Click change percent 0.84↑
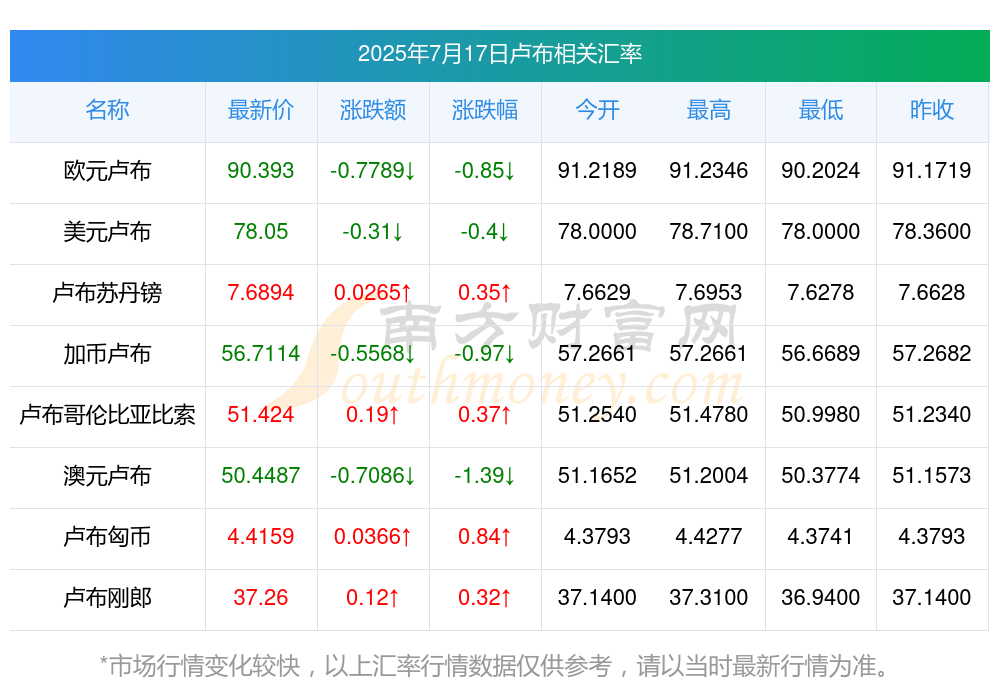This screenshot has height=698, width=1000. click(x=485, y=536)
